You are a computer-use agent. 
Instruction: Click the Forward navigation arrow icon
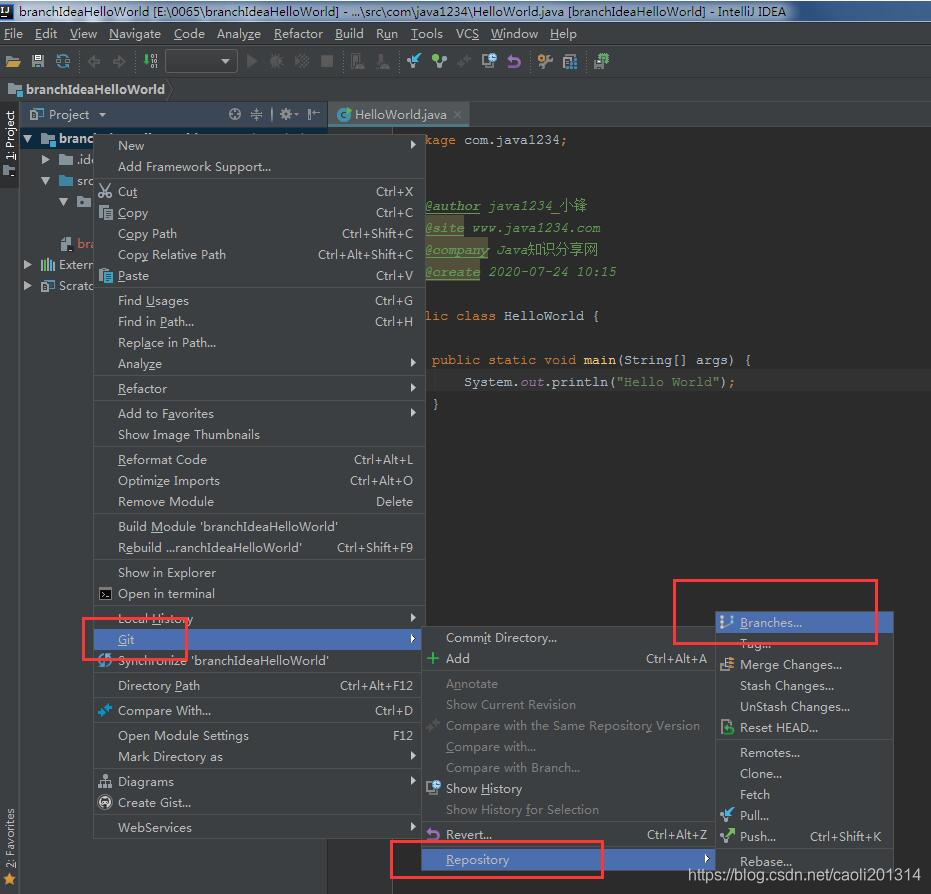[119, 61]
